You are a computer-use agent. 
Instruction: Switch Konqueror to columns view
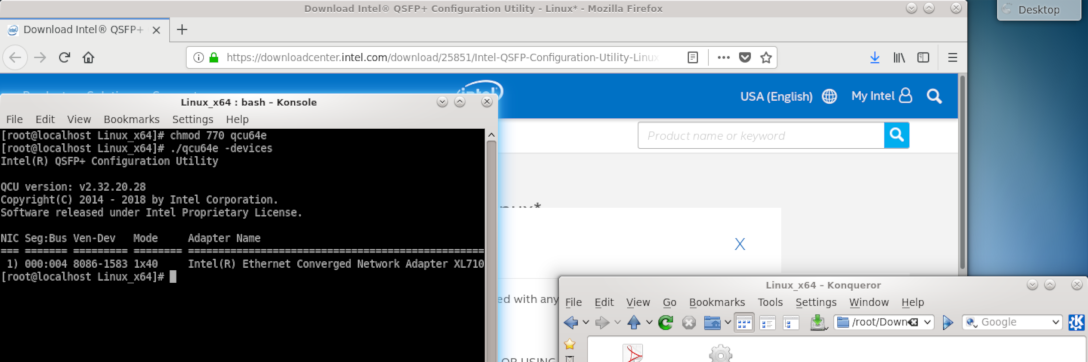coord(790,322)
